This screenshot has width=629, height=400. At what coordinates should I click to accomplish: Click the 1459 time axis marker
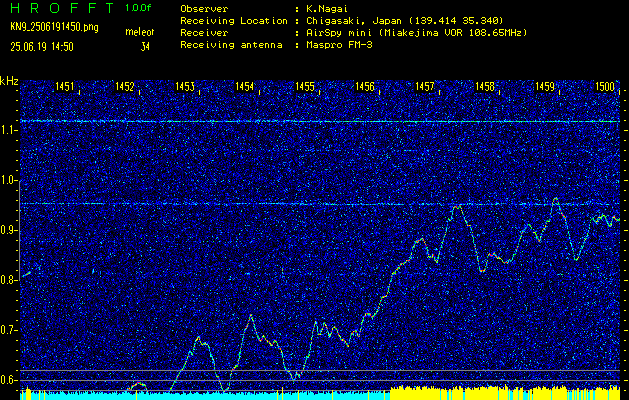[x=545, y=86]
